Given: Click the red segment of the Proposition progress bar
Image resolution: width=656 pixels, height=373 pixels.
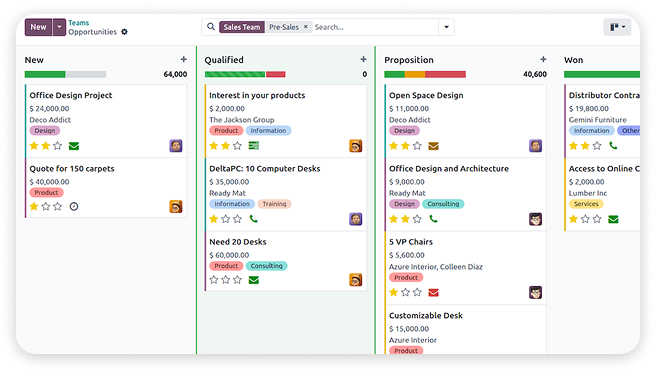Looking at the screenshot, I should coord(445,74).
